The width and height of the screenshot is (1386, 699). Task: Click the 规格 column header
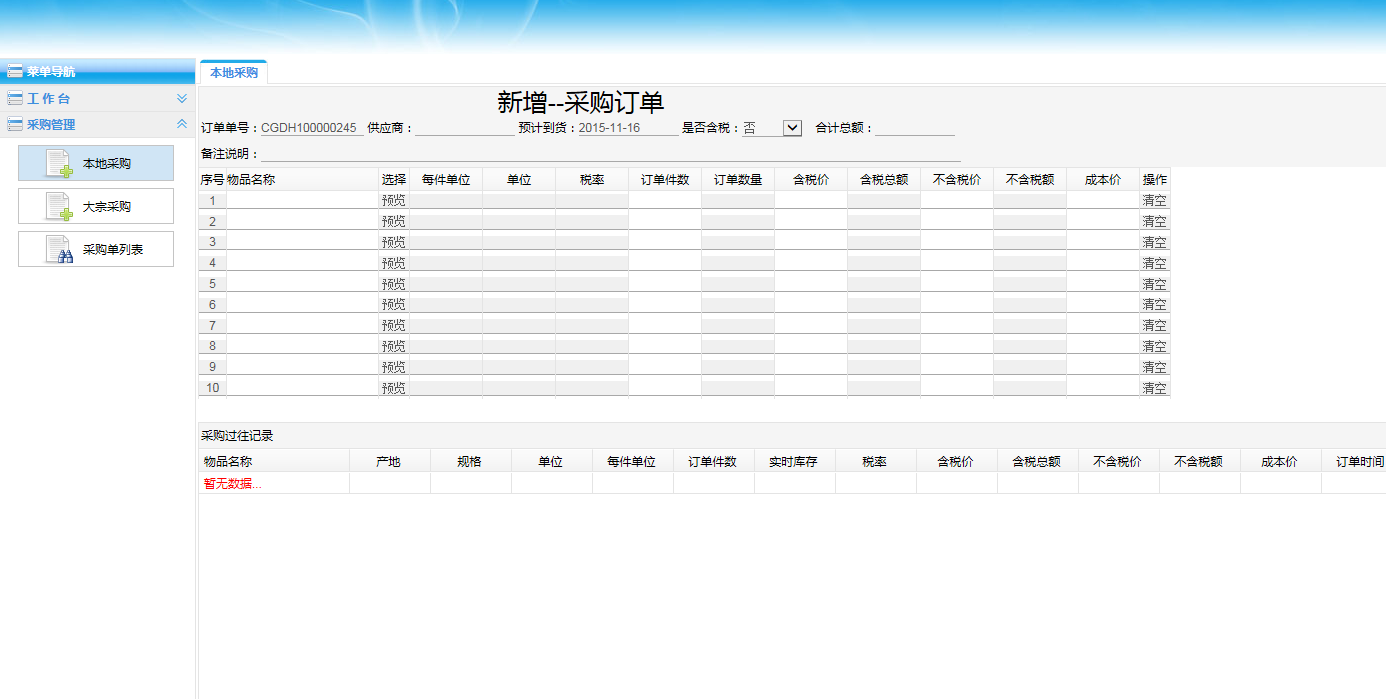(x=469, y=462)
